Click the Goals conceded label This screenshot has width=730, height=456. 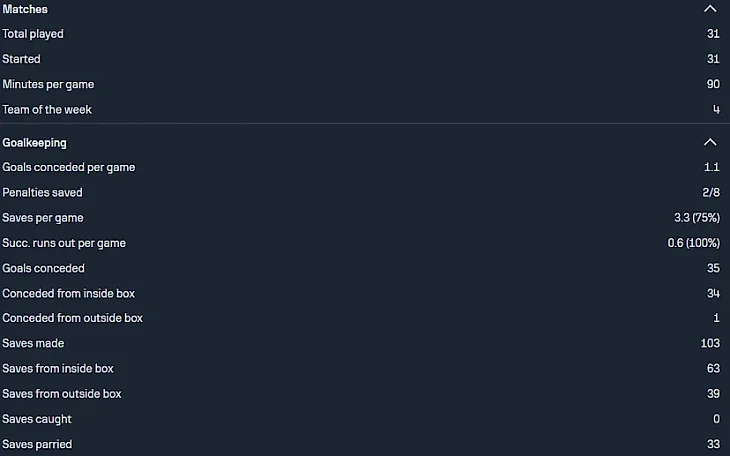[x=44, y=268]
